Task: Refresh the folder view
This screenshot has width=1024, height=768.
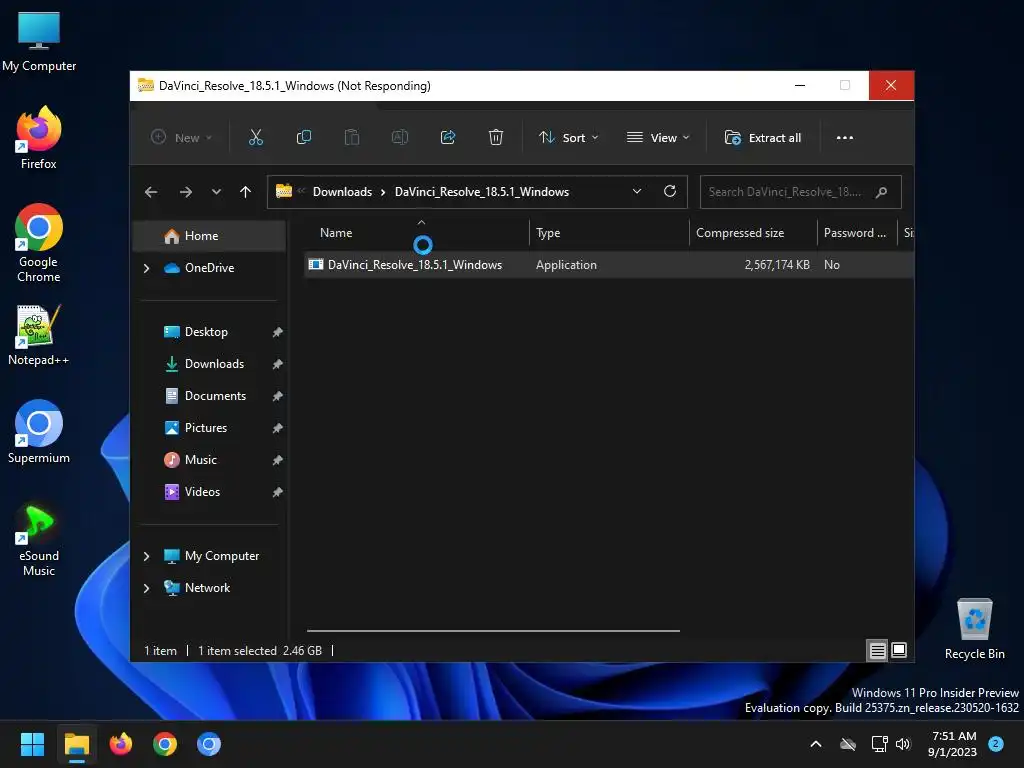Action: coord(669,191)
